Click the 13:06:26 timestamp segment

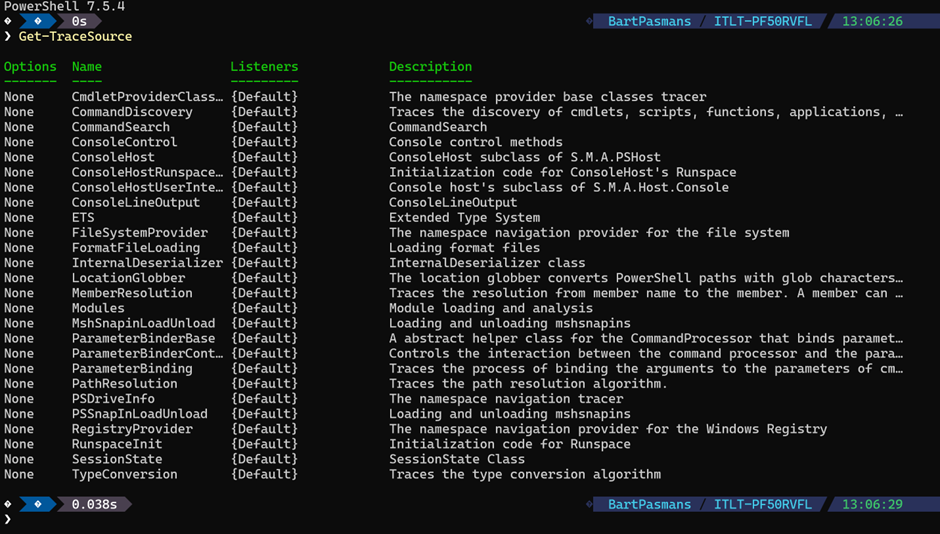pyautogui.click(x=872, y=21)
